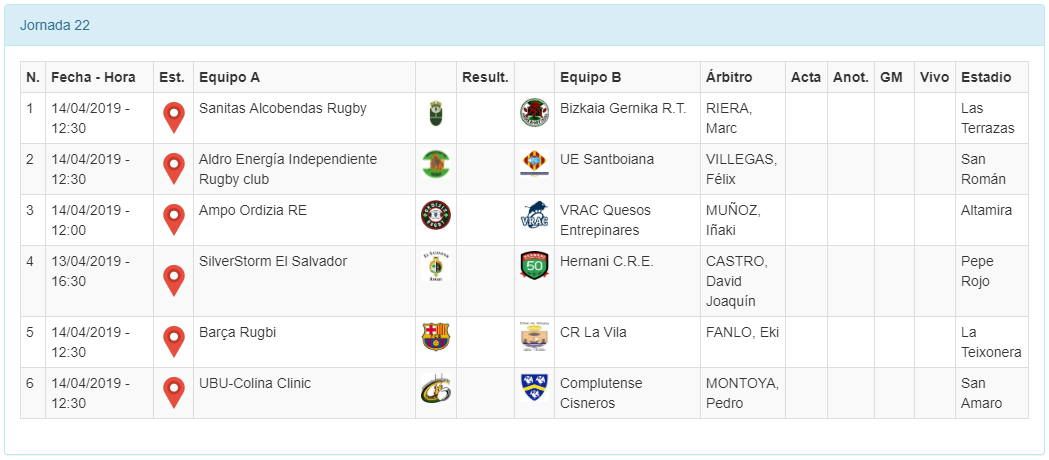The height and width of the screenshot is (460, 1049).
Task: Click the La Teixonera stadium cell
Action: [990, 342]
